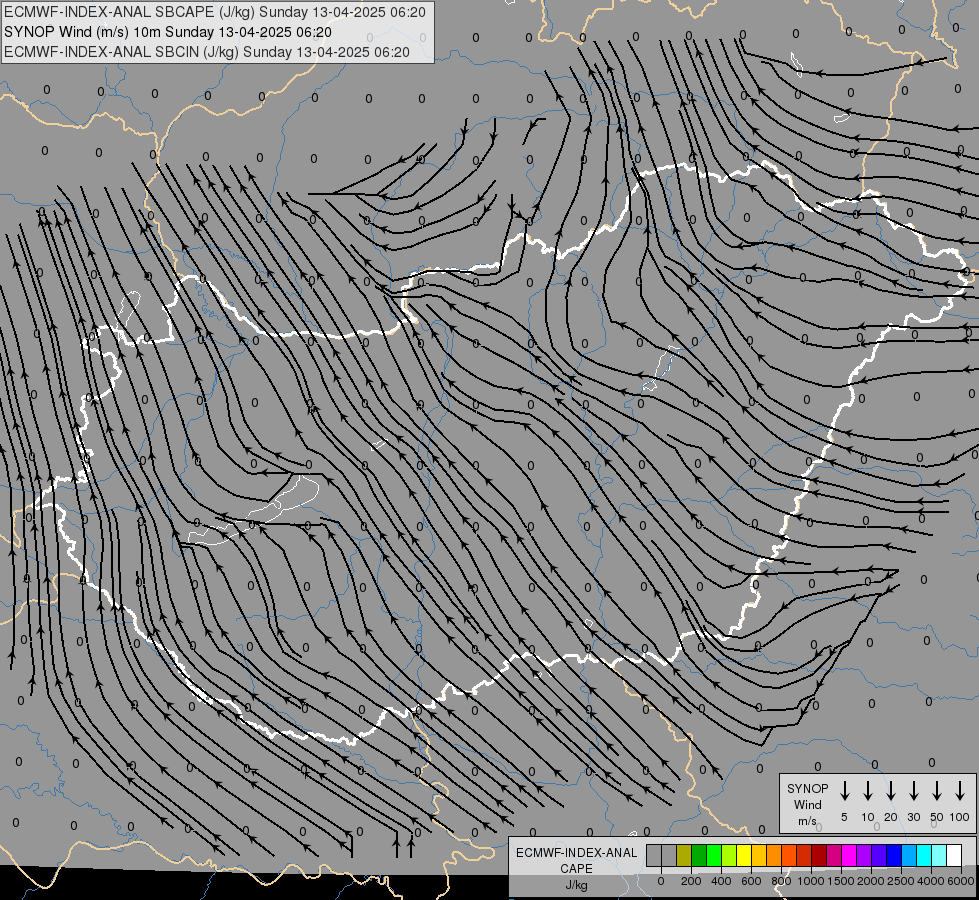Screen dimensions: 979x900
Task: Click the 10 m/s wind arrow in legend
Action: [867, 791]
